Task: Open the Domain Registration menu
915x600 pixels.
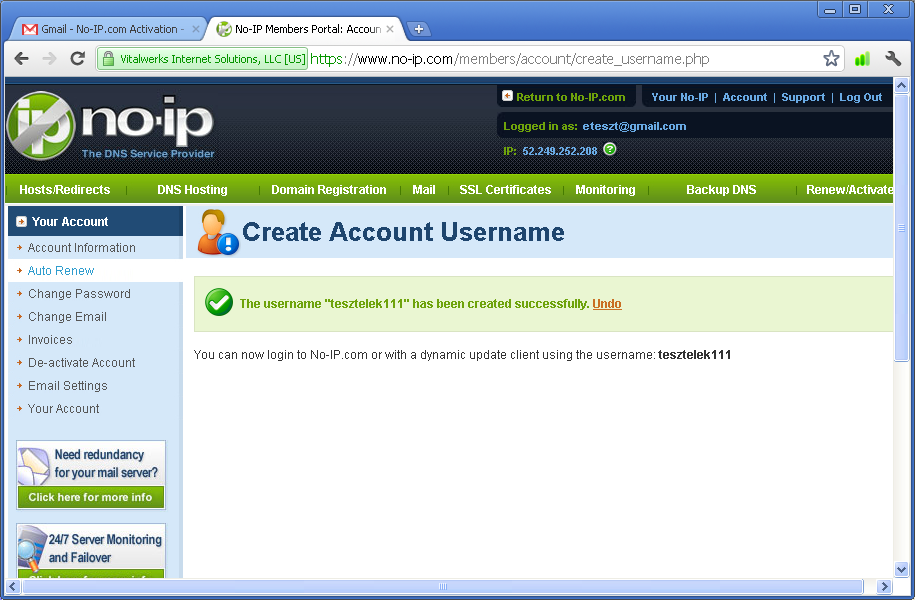Action: tap(329, 190)
